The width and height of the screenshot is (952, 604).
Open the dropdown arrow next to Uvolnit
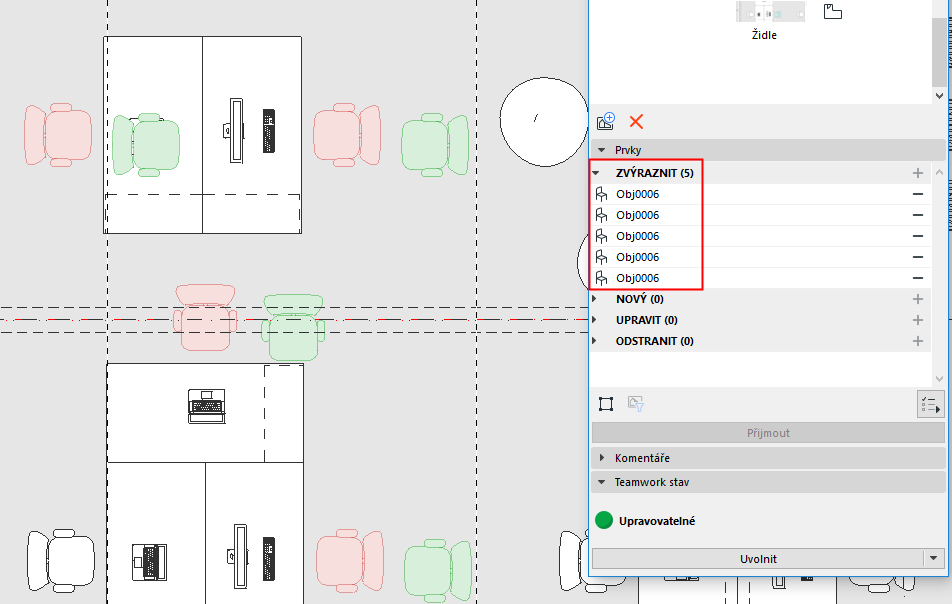[933, 558]
